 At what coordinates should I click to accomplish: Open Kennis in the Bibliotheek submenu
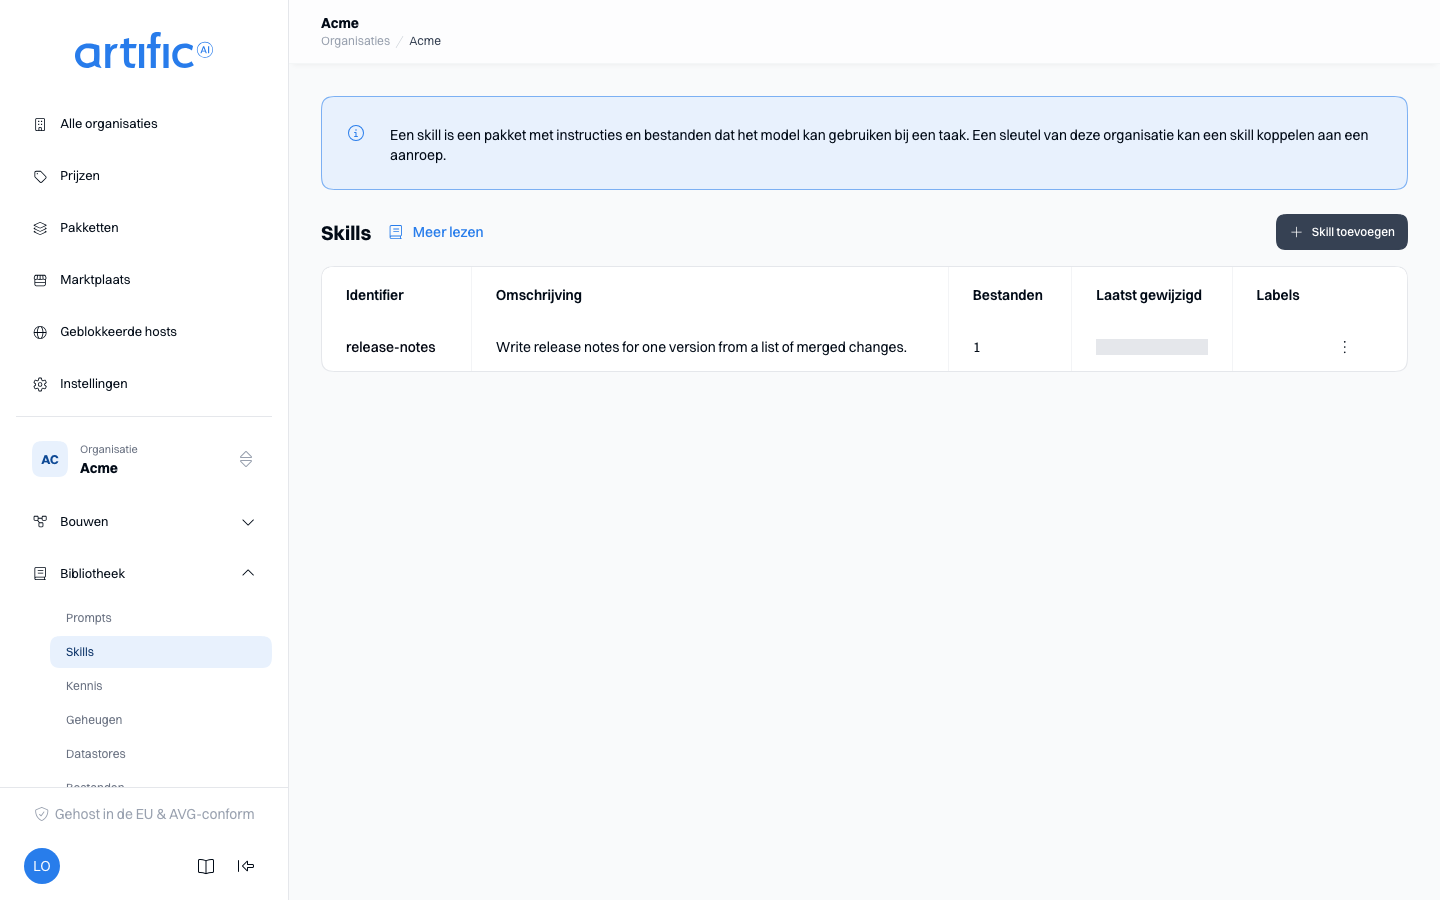click(161, 686)
